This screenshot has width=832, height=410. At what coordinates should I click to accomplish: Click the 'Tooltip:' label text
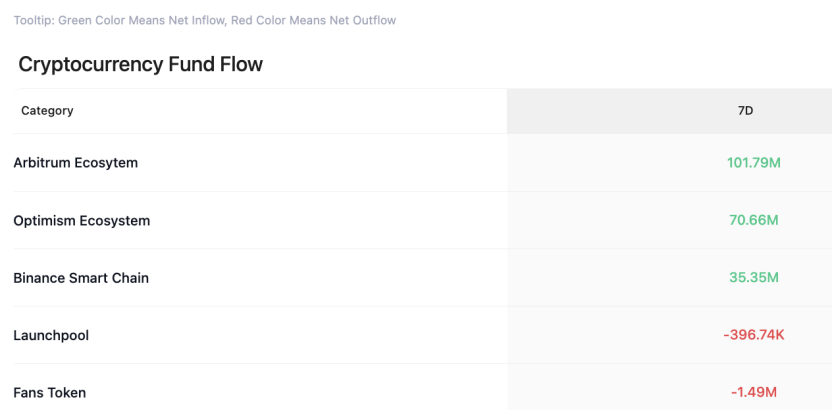pos(34,21)
